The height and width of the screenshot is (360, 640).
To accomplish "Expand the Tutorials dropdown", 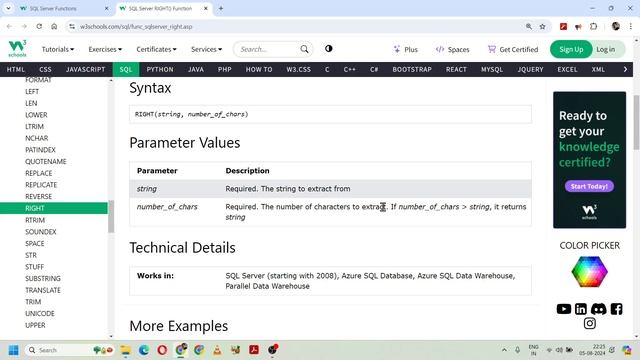I will [x=58, y=49].
